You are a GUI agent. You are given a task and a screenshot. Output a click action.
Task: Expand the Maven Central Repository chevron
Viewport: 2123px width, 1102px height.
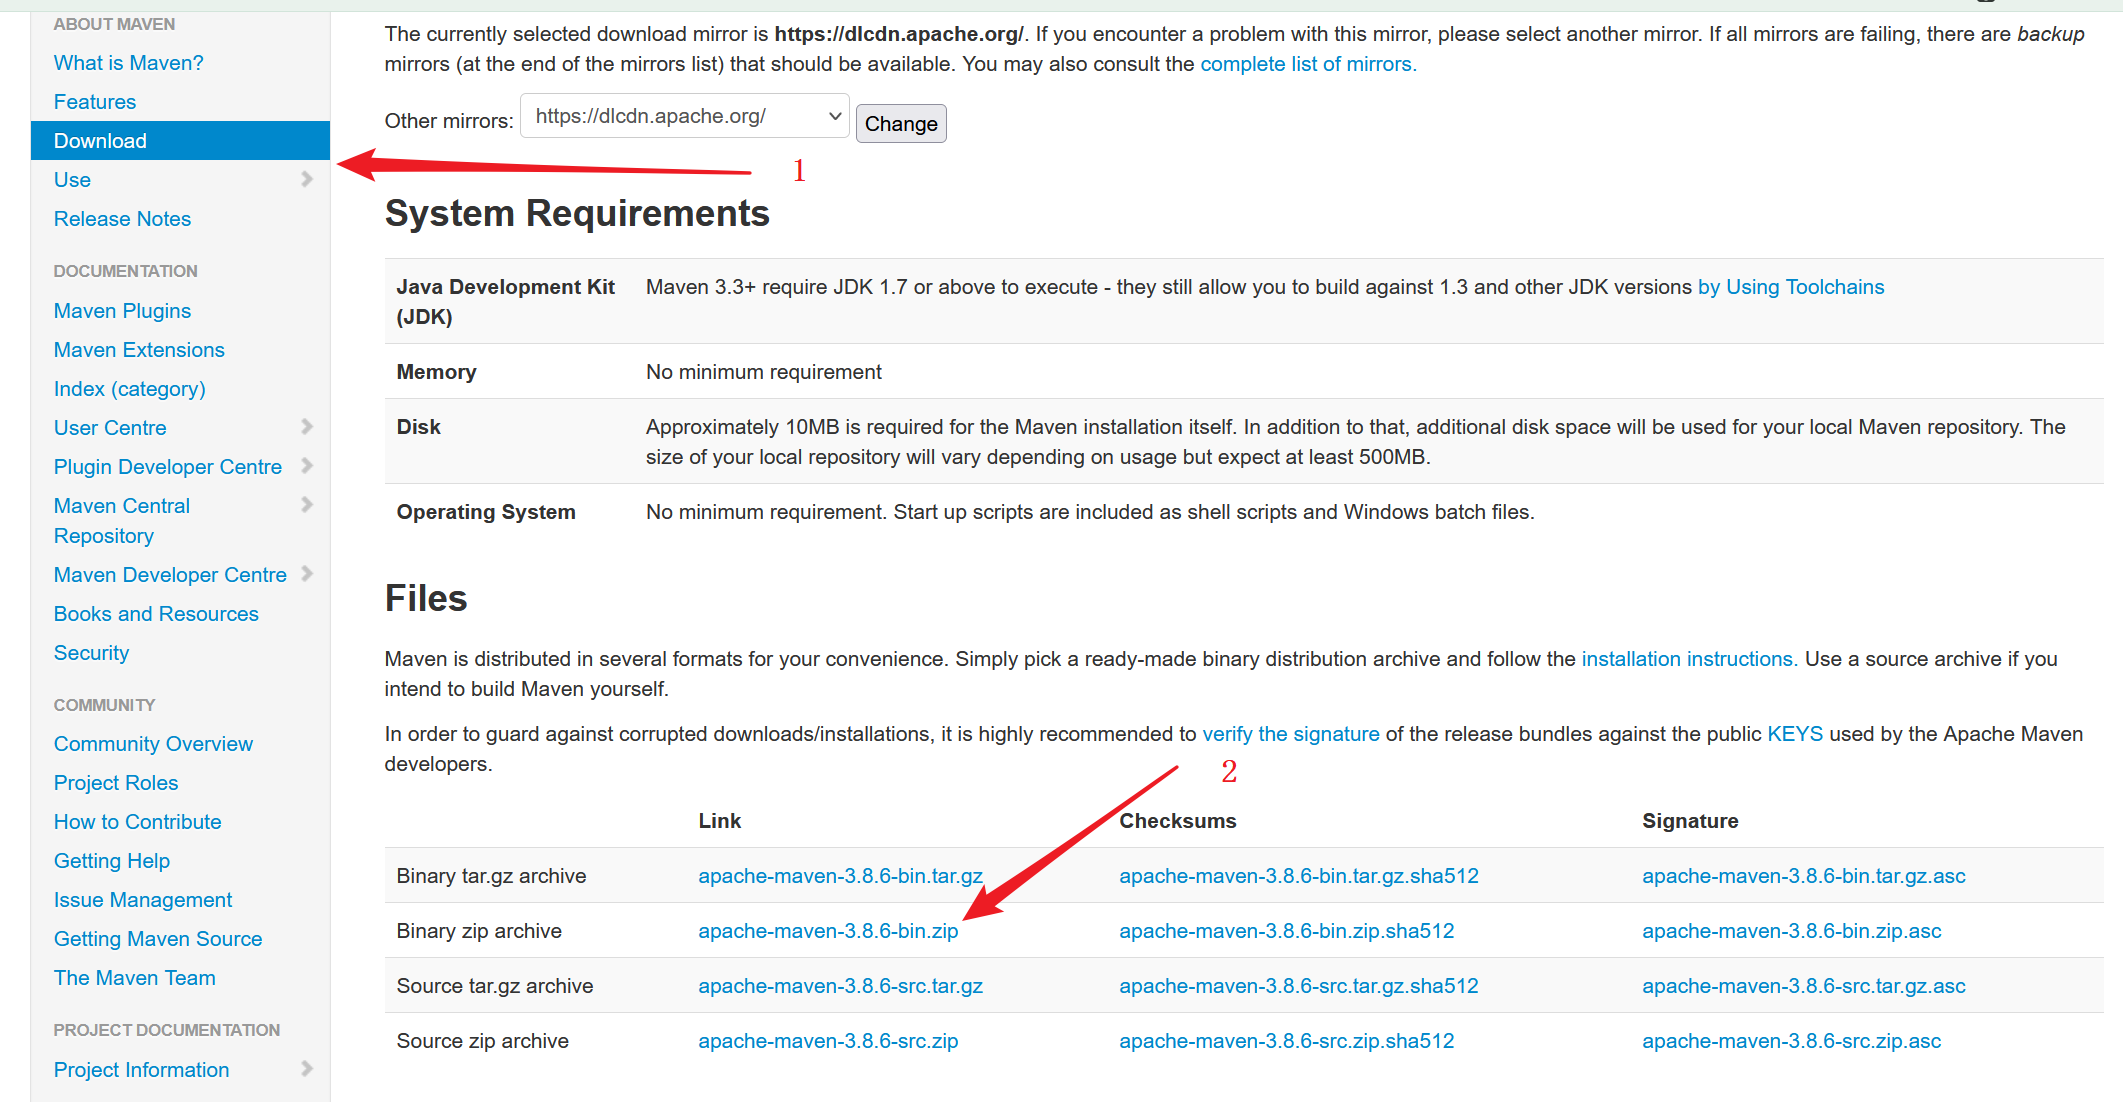[307, 505]
